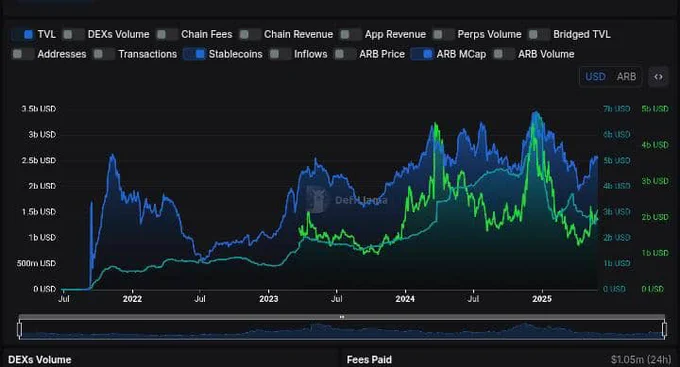The height and width of the screenshot is (367, 680).
Task: Click the $1.05m (24h) fees value
Action: [x=641, y=360]
